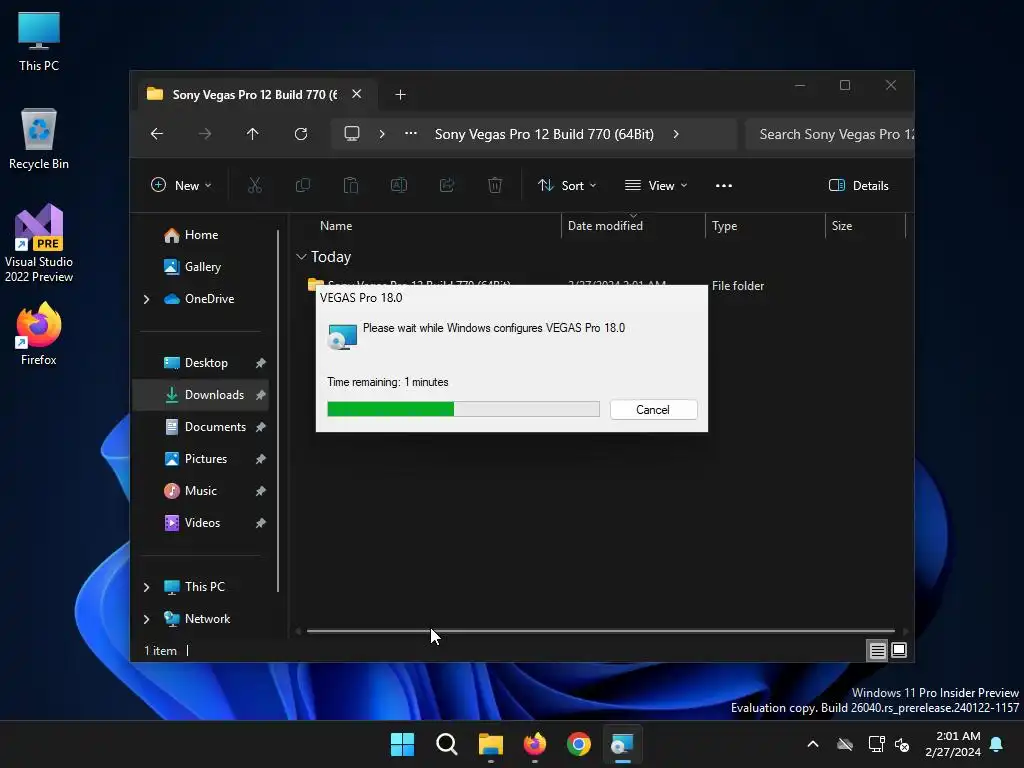
Task: Expand breadcrumb chevron after PC icon
Action: pyautogui.click(x=382, y=134)
